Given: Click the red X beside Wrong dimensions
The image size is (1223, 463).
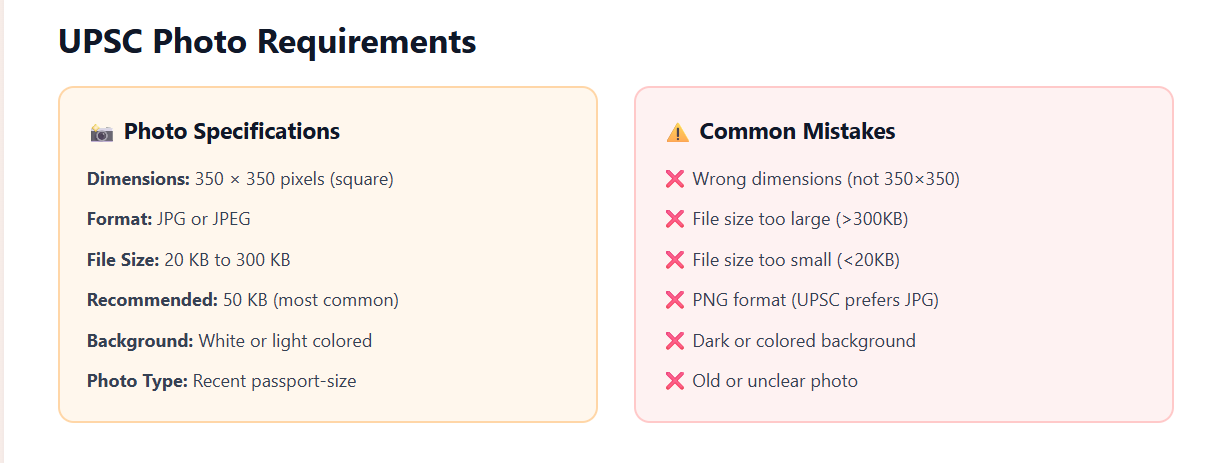Looking at the screenshot, I should pos(674,179).
